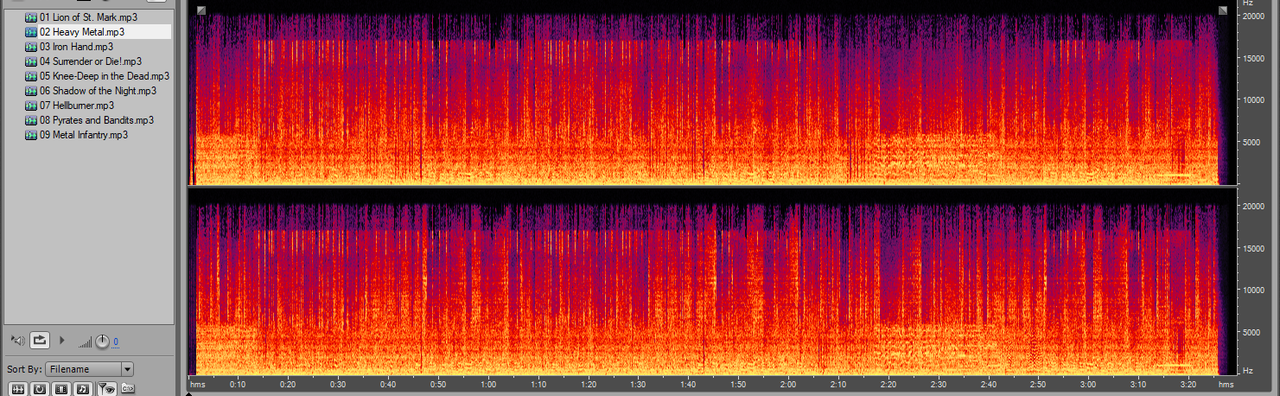Image resolution: width=1280 pixels, height=396 pixels.
Task: Click the file icon beside 03 Iron Hand.mp3
Action: tap(31, 47)
